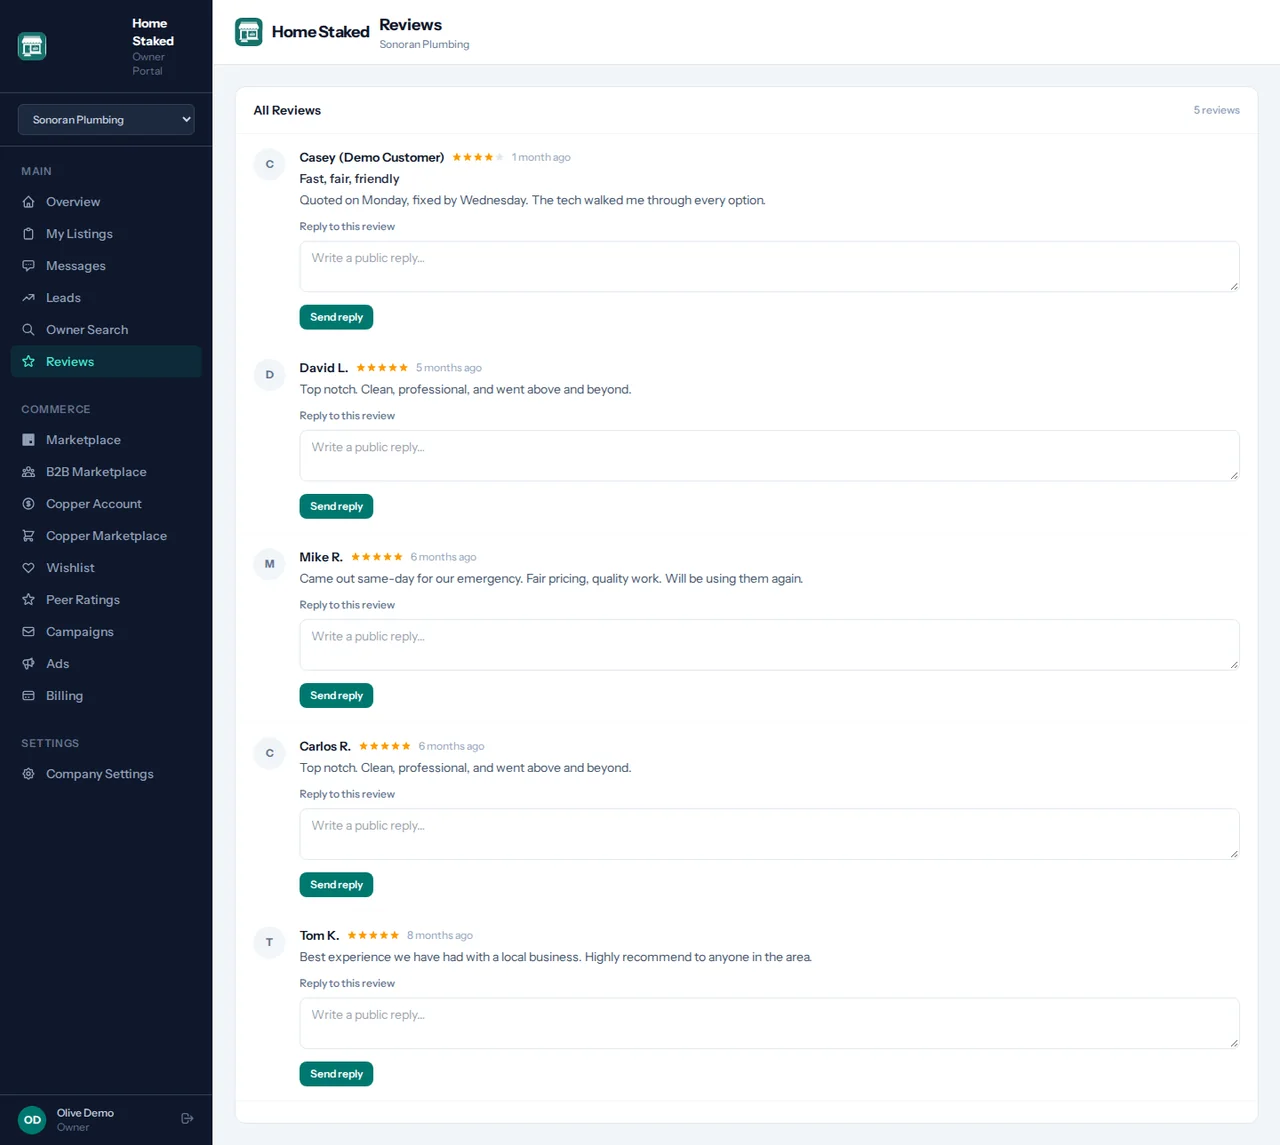1280x1145 pixels.
Task: Click the Billing card icon
Action: click(28, 696)
